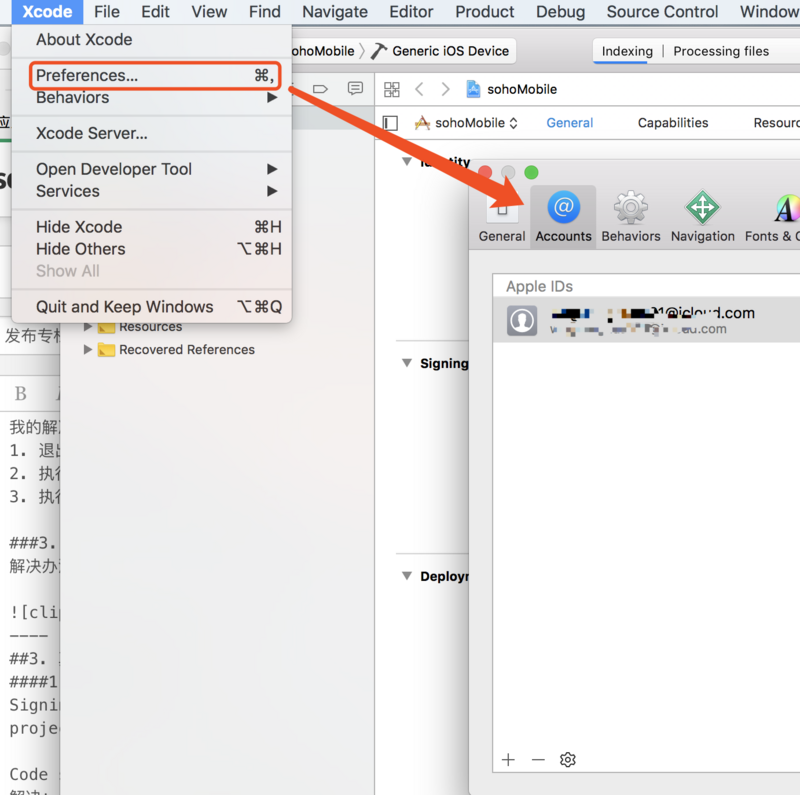Click the Processing files status text
Viewport: 800px width, 795px height.
click(721, 51)
